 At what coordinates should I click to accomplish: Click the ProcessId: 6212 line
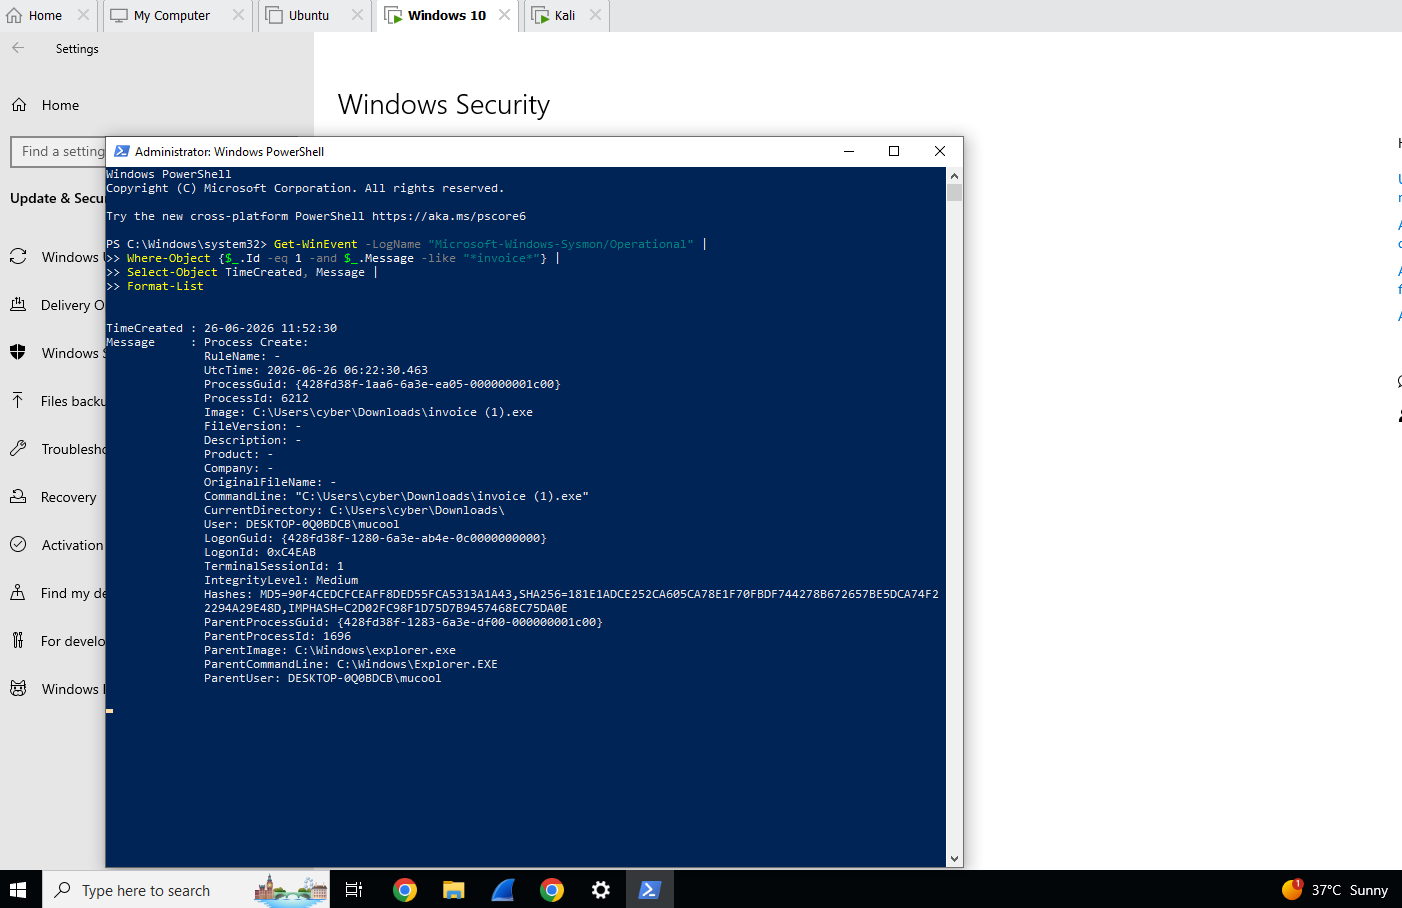256,398
